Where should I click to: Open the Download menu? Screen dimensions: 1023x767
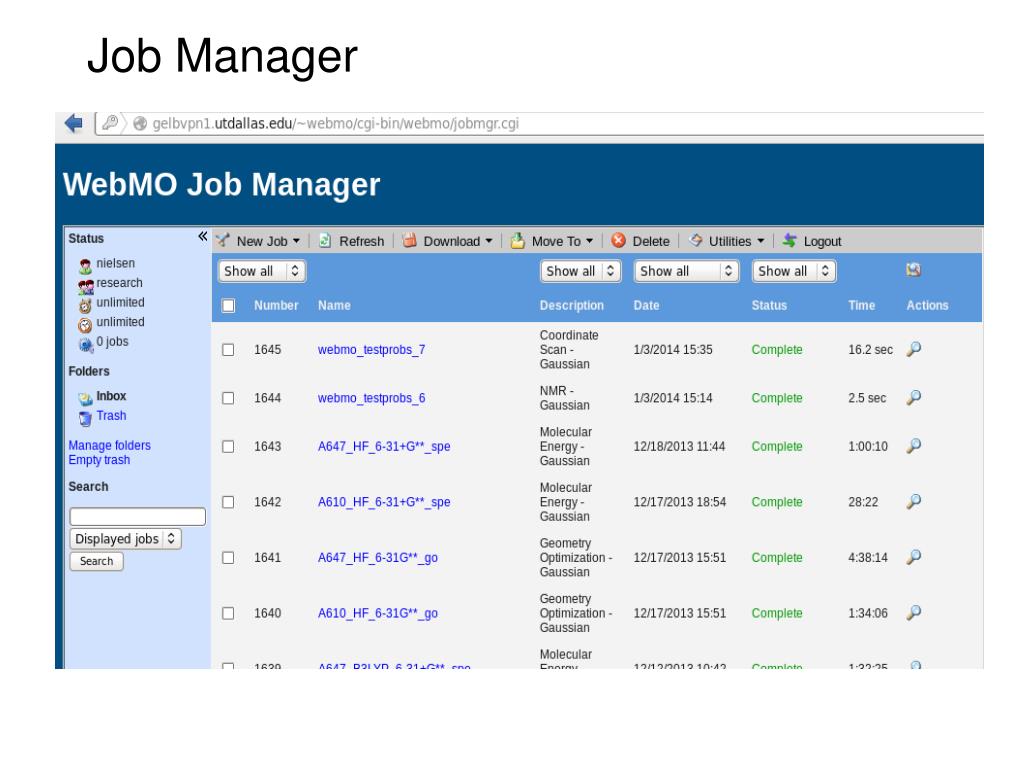tap(458, 241)
